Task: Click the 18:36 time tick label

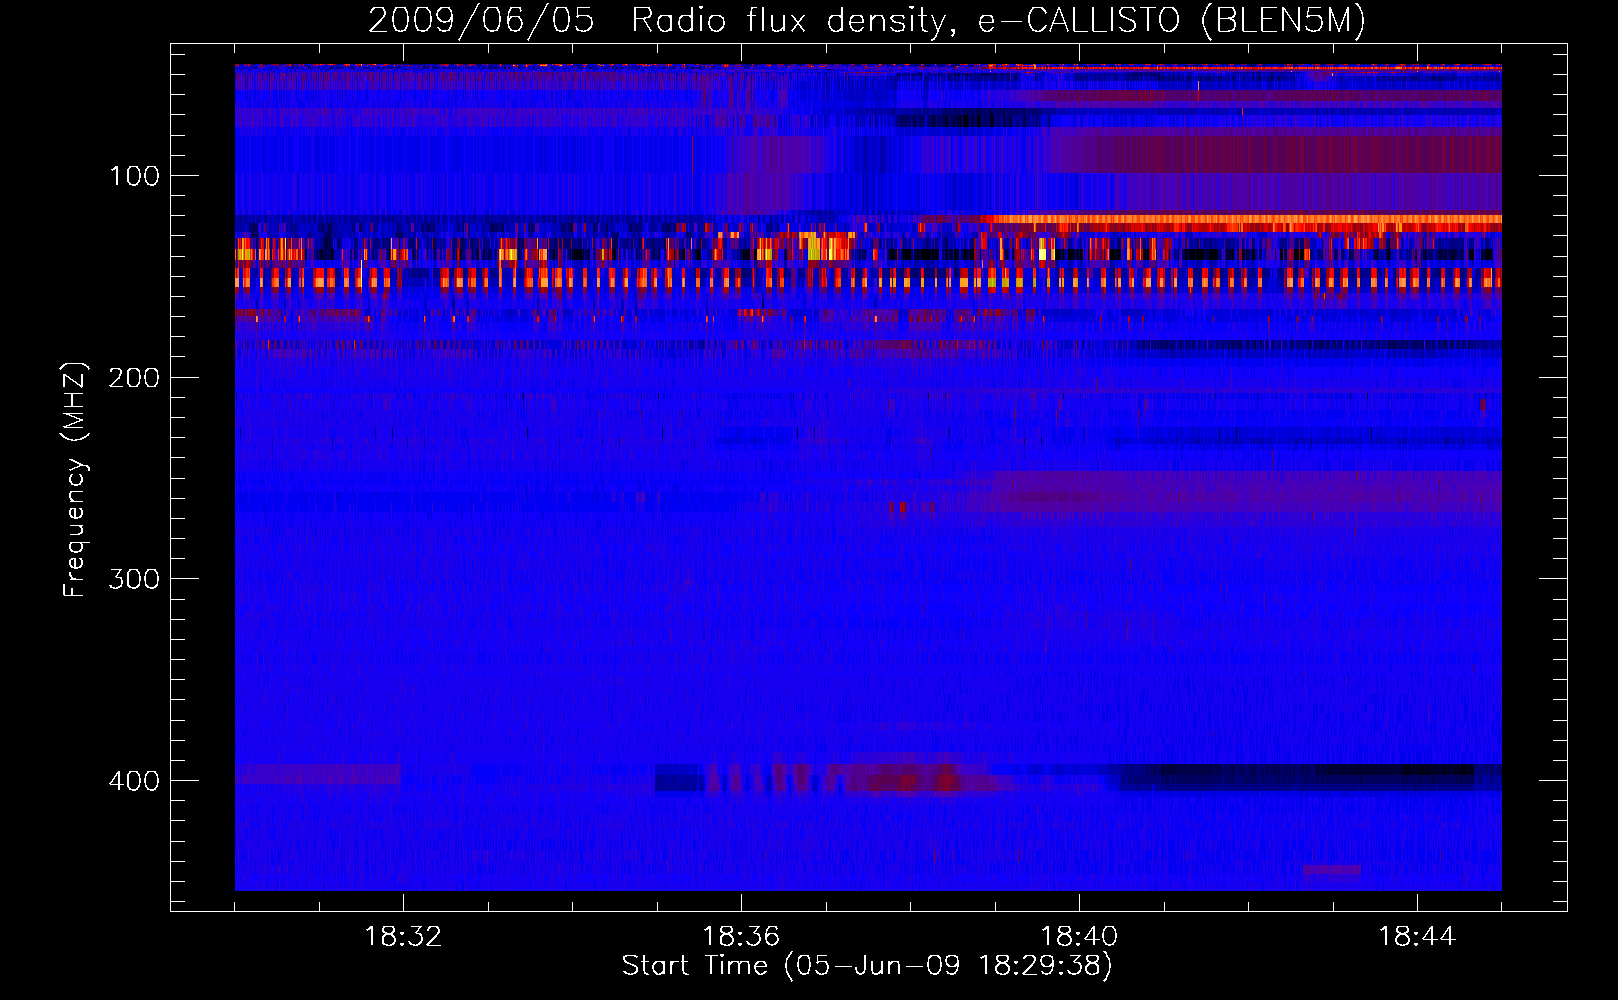Action: coord(741,937)
